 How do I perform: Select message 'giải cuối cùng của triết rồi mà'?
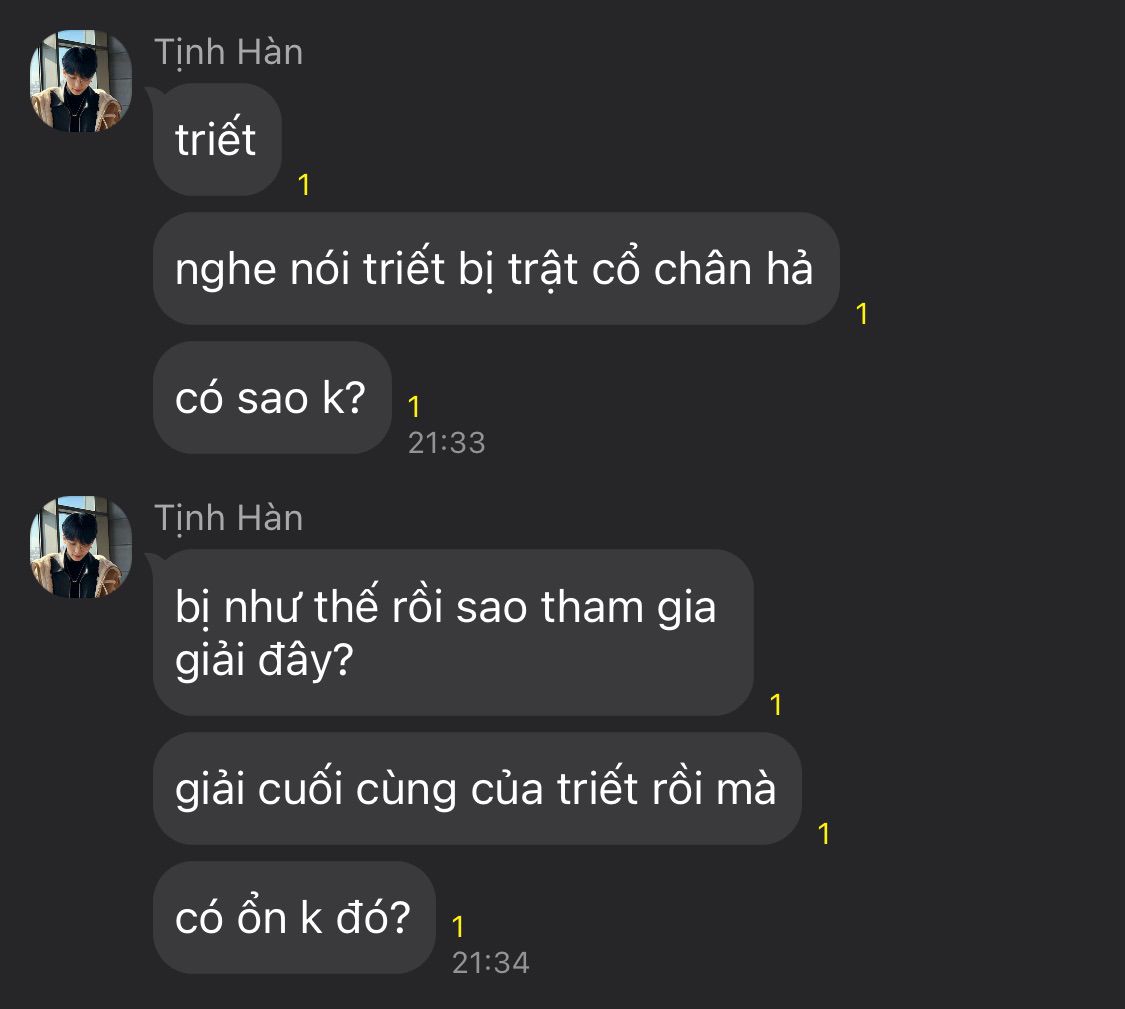tap(477, 789)
